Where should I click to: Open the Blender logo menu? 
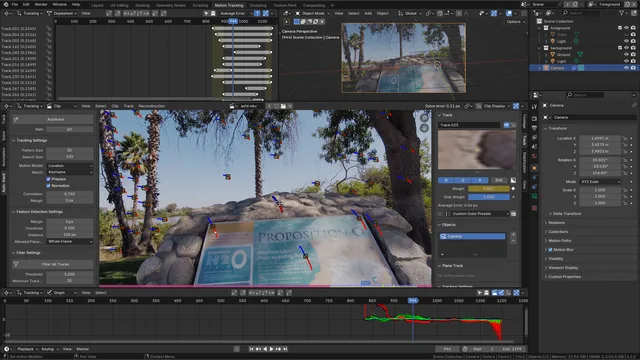[5, 4]
